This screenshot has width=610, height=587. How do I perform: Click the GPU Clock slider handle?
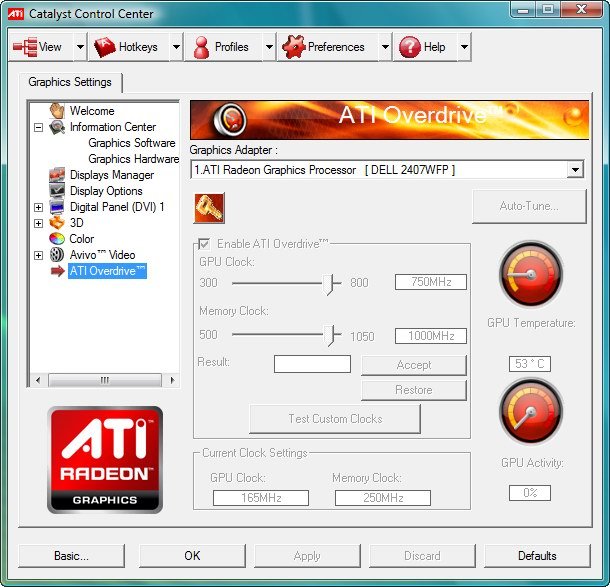click(x=328, y=284)
